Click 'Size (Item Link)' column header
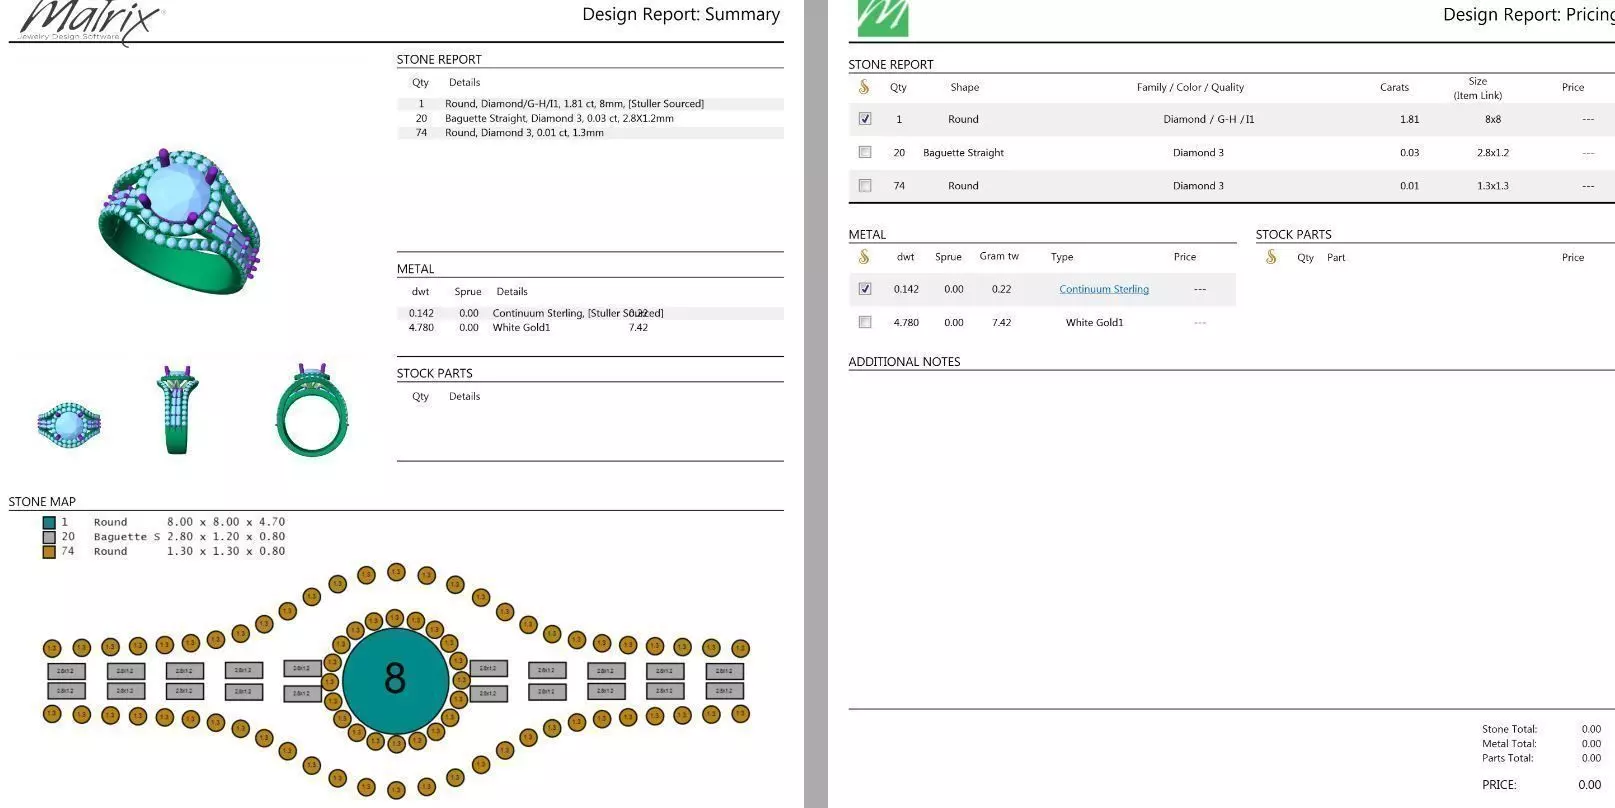The height and width of the screenshot is (808, 1615). click(x=1478, y=88)
